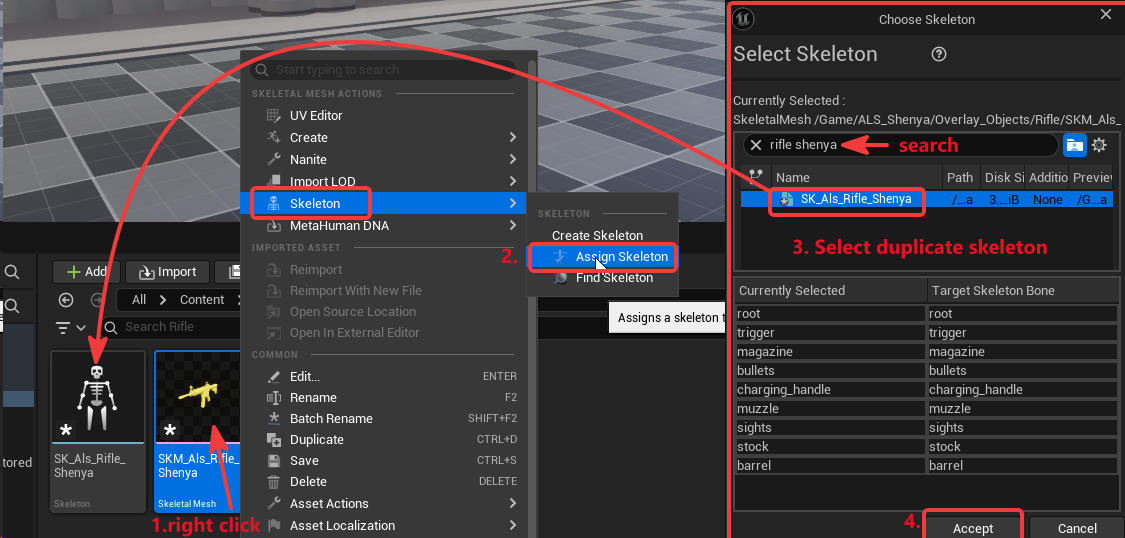Click the magazine Target Skeleton Bone cell

coord(1022,351)
